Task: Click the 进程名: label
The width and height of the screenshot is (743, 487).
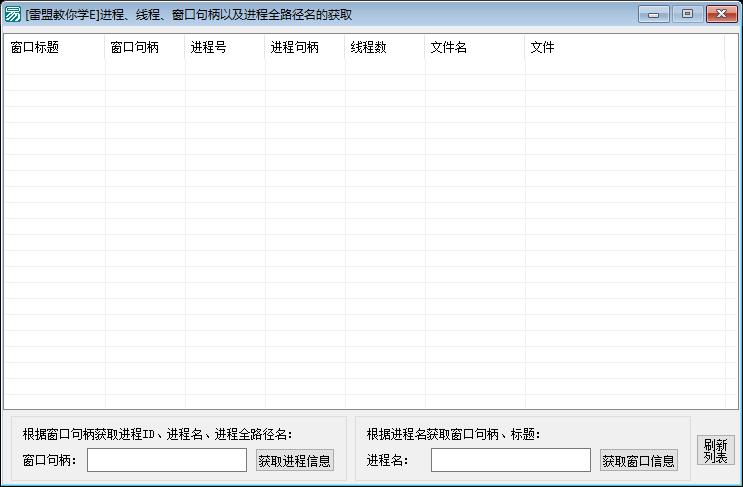Action: coord(387,460)
